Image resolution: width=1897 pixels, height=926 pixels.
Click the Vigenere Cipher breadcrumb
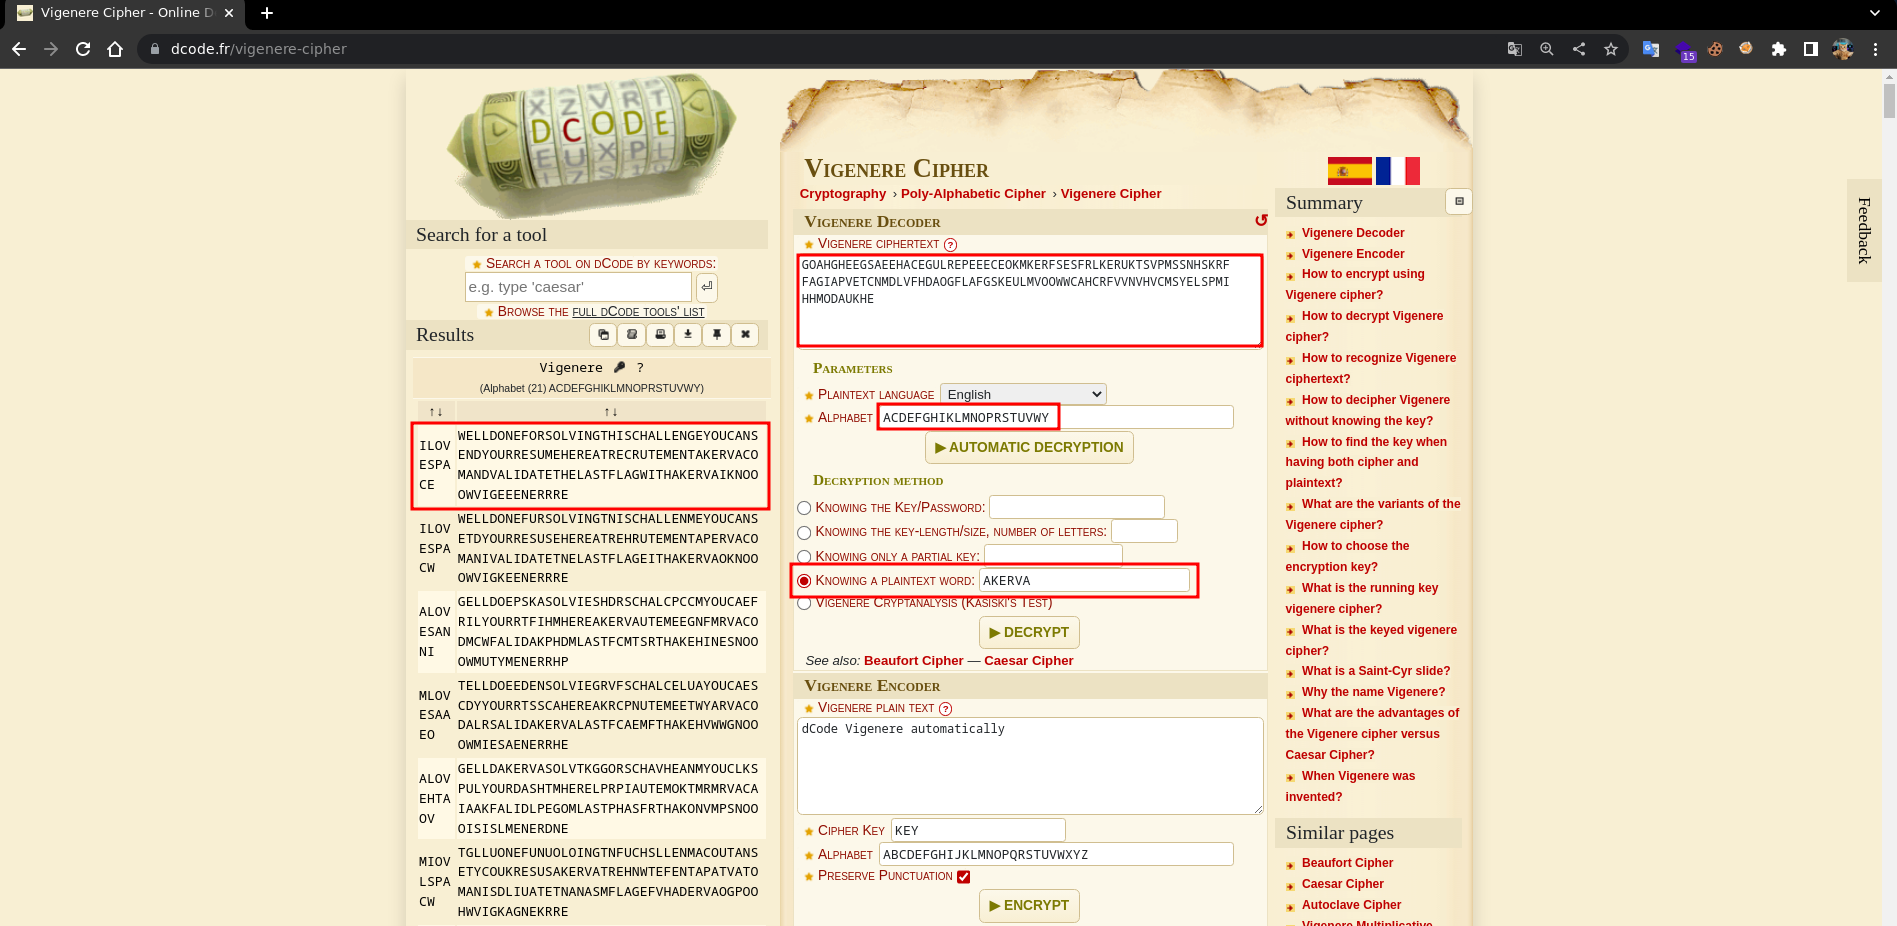point(1110,194)
